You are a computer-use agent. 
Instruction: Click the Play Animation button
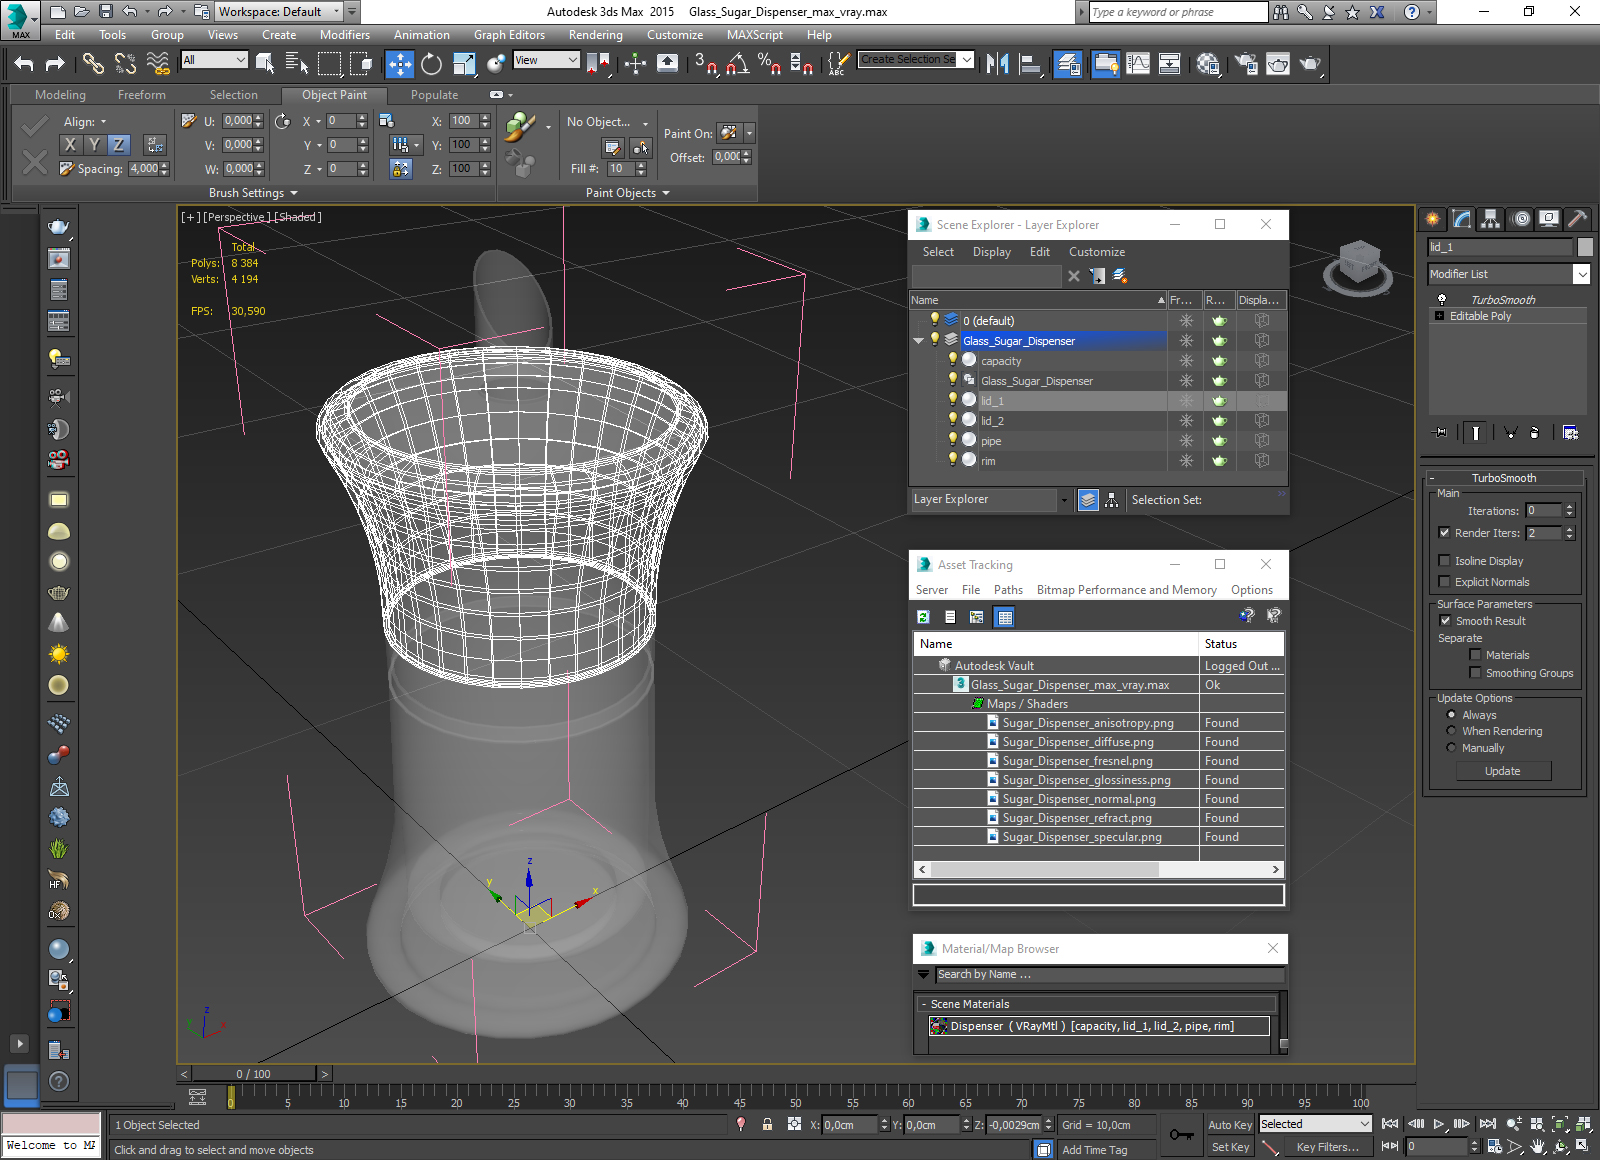(1439, 1124)
